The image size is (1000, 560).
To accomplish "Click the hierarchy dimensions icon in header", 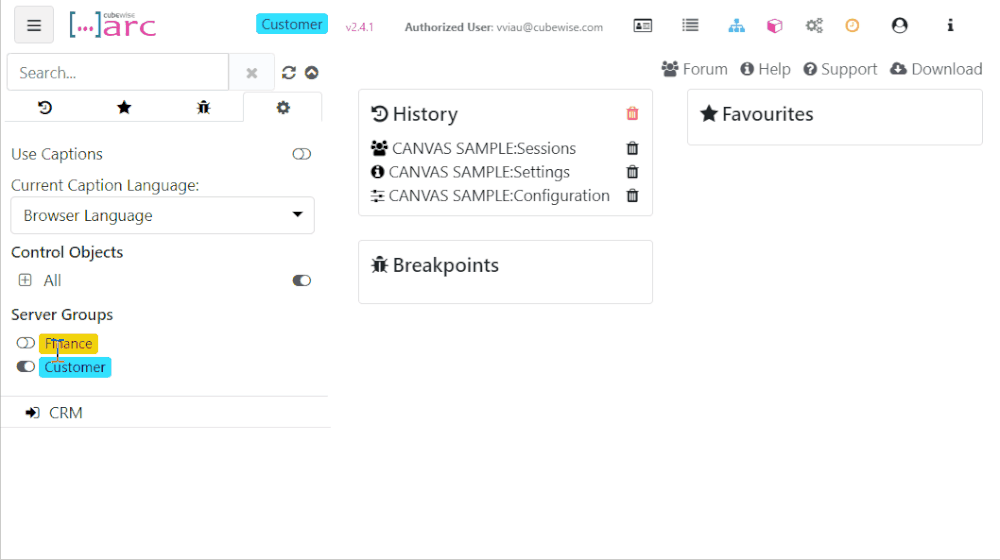I will coord(737,26).
